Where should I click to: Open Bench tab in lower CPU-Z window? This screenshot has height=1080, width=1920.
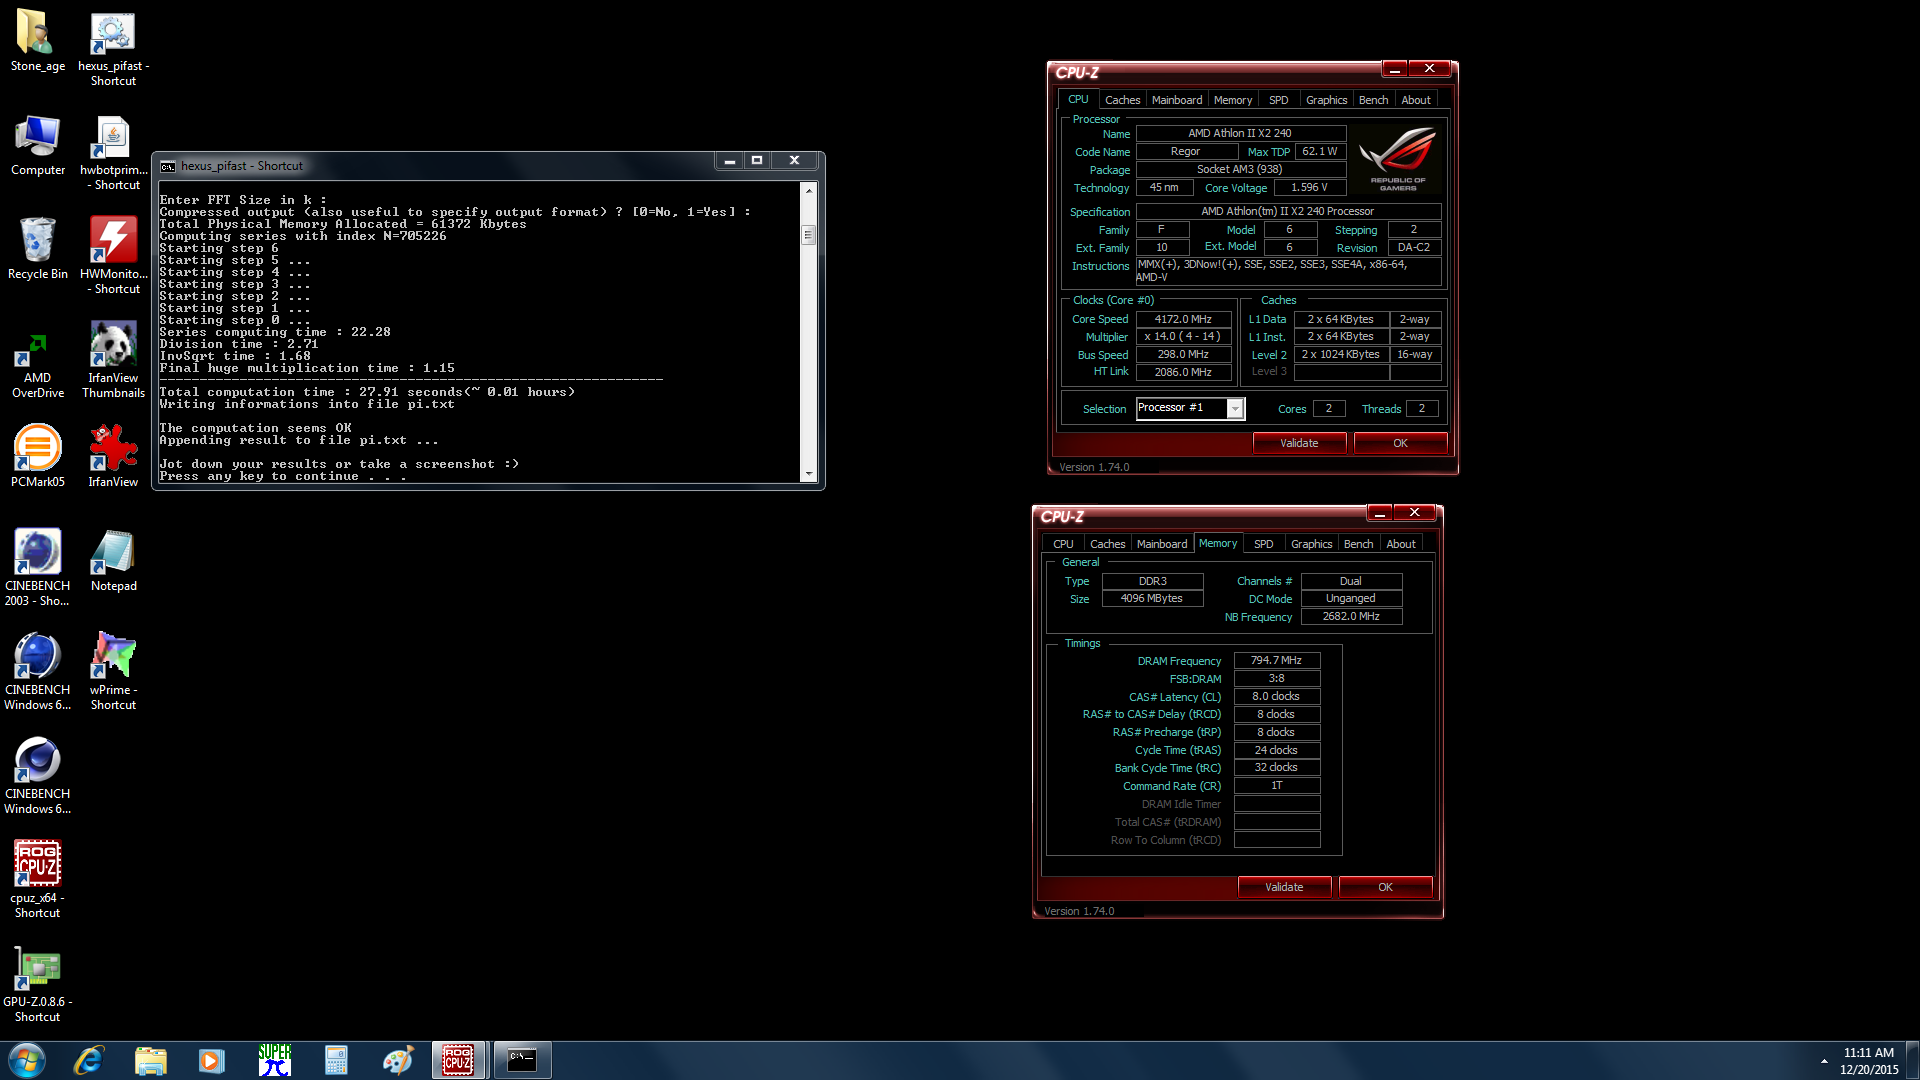[x=1358, y=544]
